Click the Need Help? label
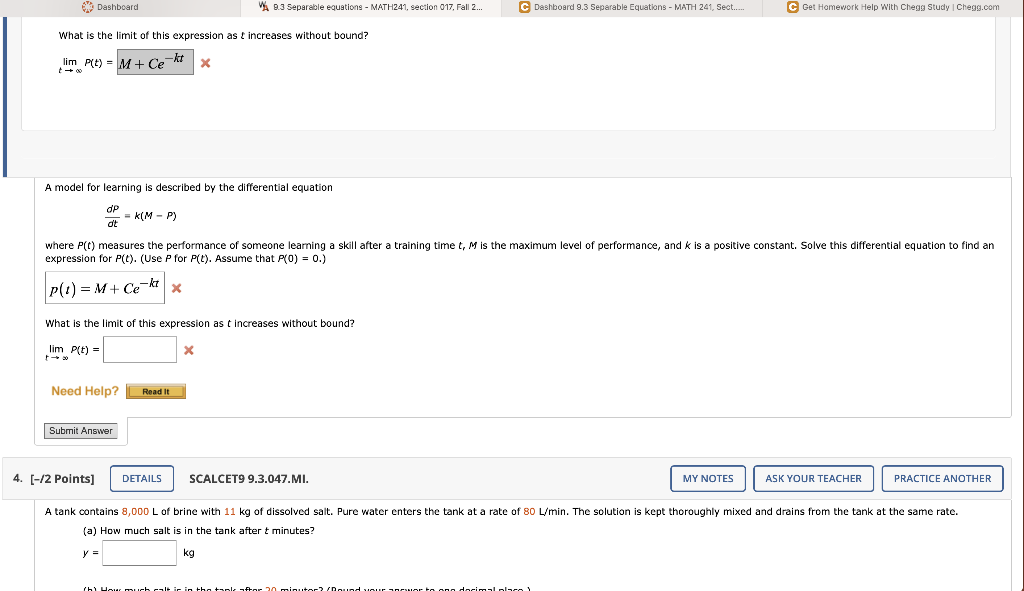 pyautogui.click(x=84, y=390)
